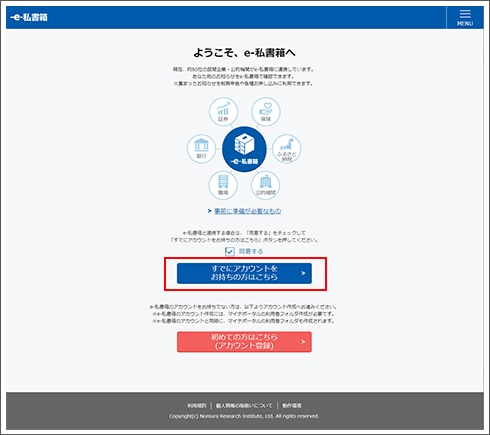Open 利用規約 footer link

(x=197, y=406)
